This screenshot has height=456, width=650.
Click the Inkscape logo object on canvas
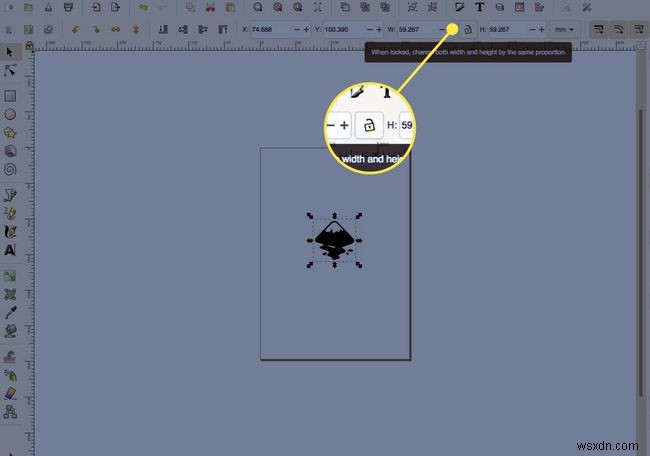(335, 240)
